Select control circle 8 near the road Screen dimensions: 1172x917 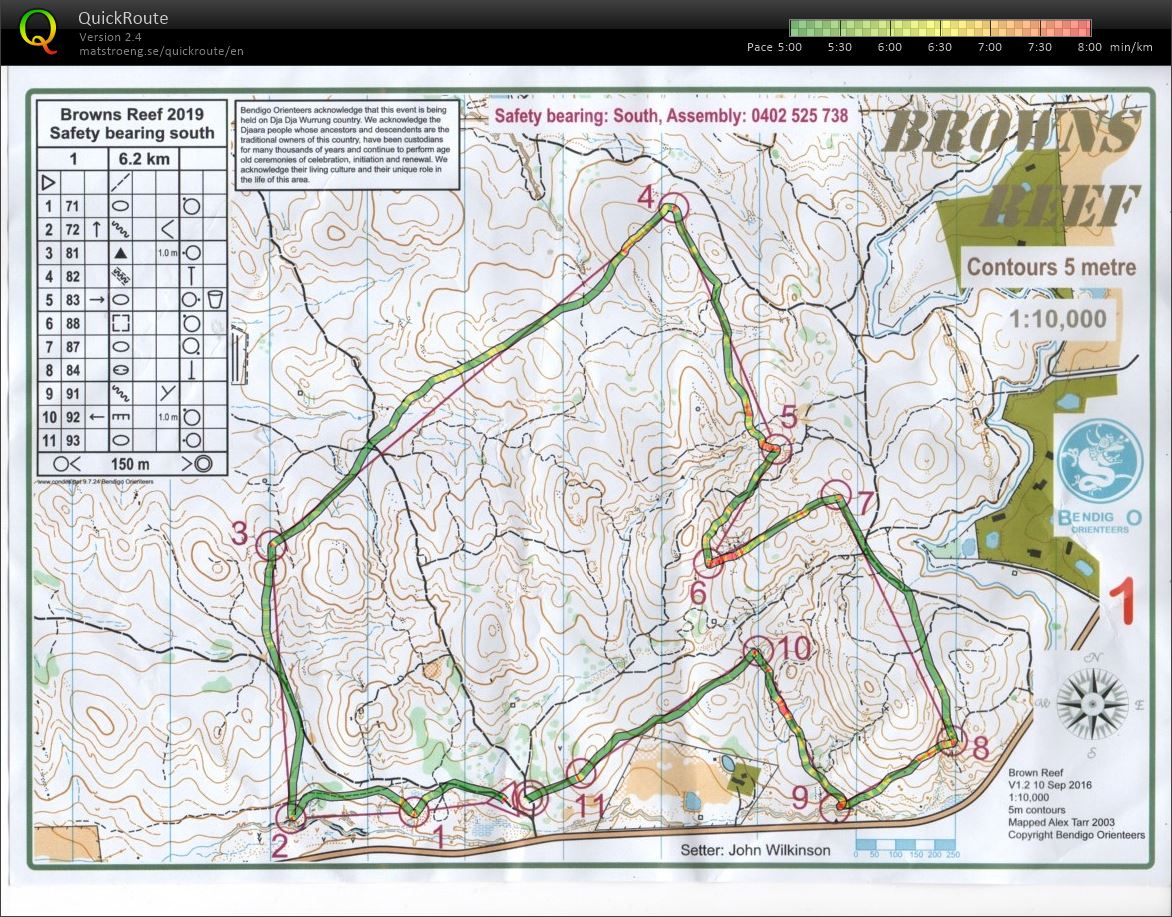point(950,743)
